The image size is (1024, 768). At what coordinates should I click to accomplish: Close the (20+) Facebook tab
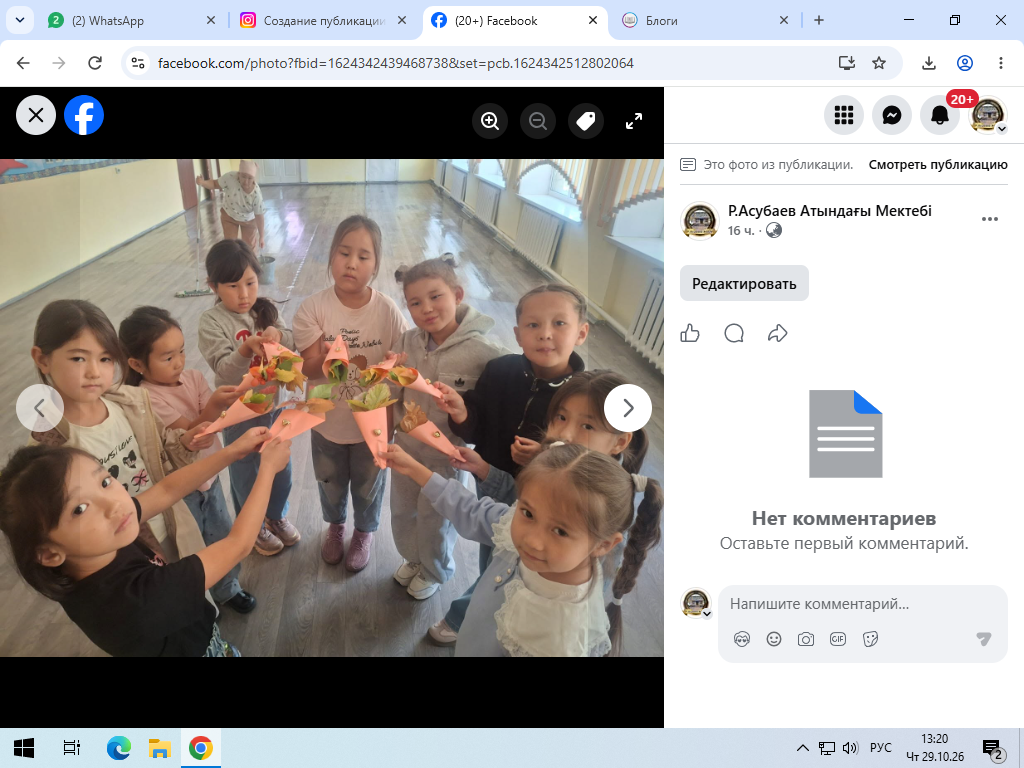coord(593,21)
